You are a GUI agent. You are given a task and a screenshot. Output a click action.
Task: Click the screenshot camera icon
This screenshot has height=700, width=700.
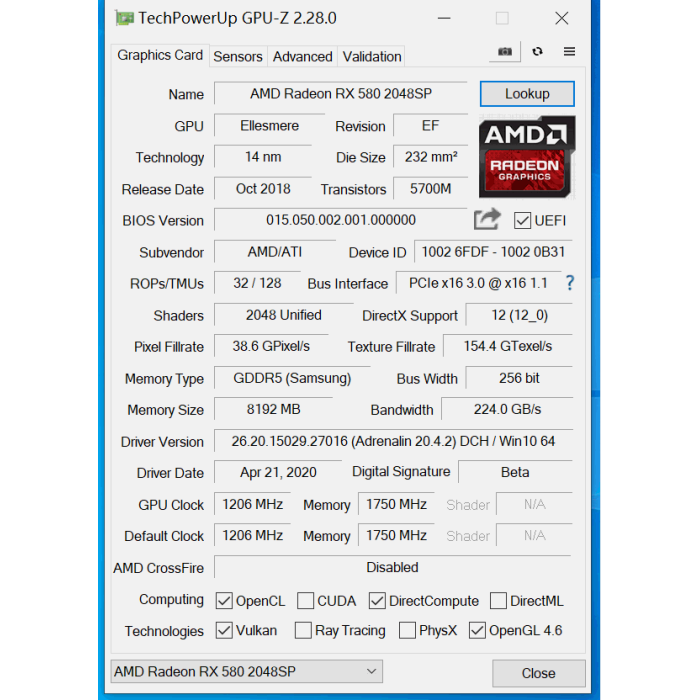click(505, 52)
